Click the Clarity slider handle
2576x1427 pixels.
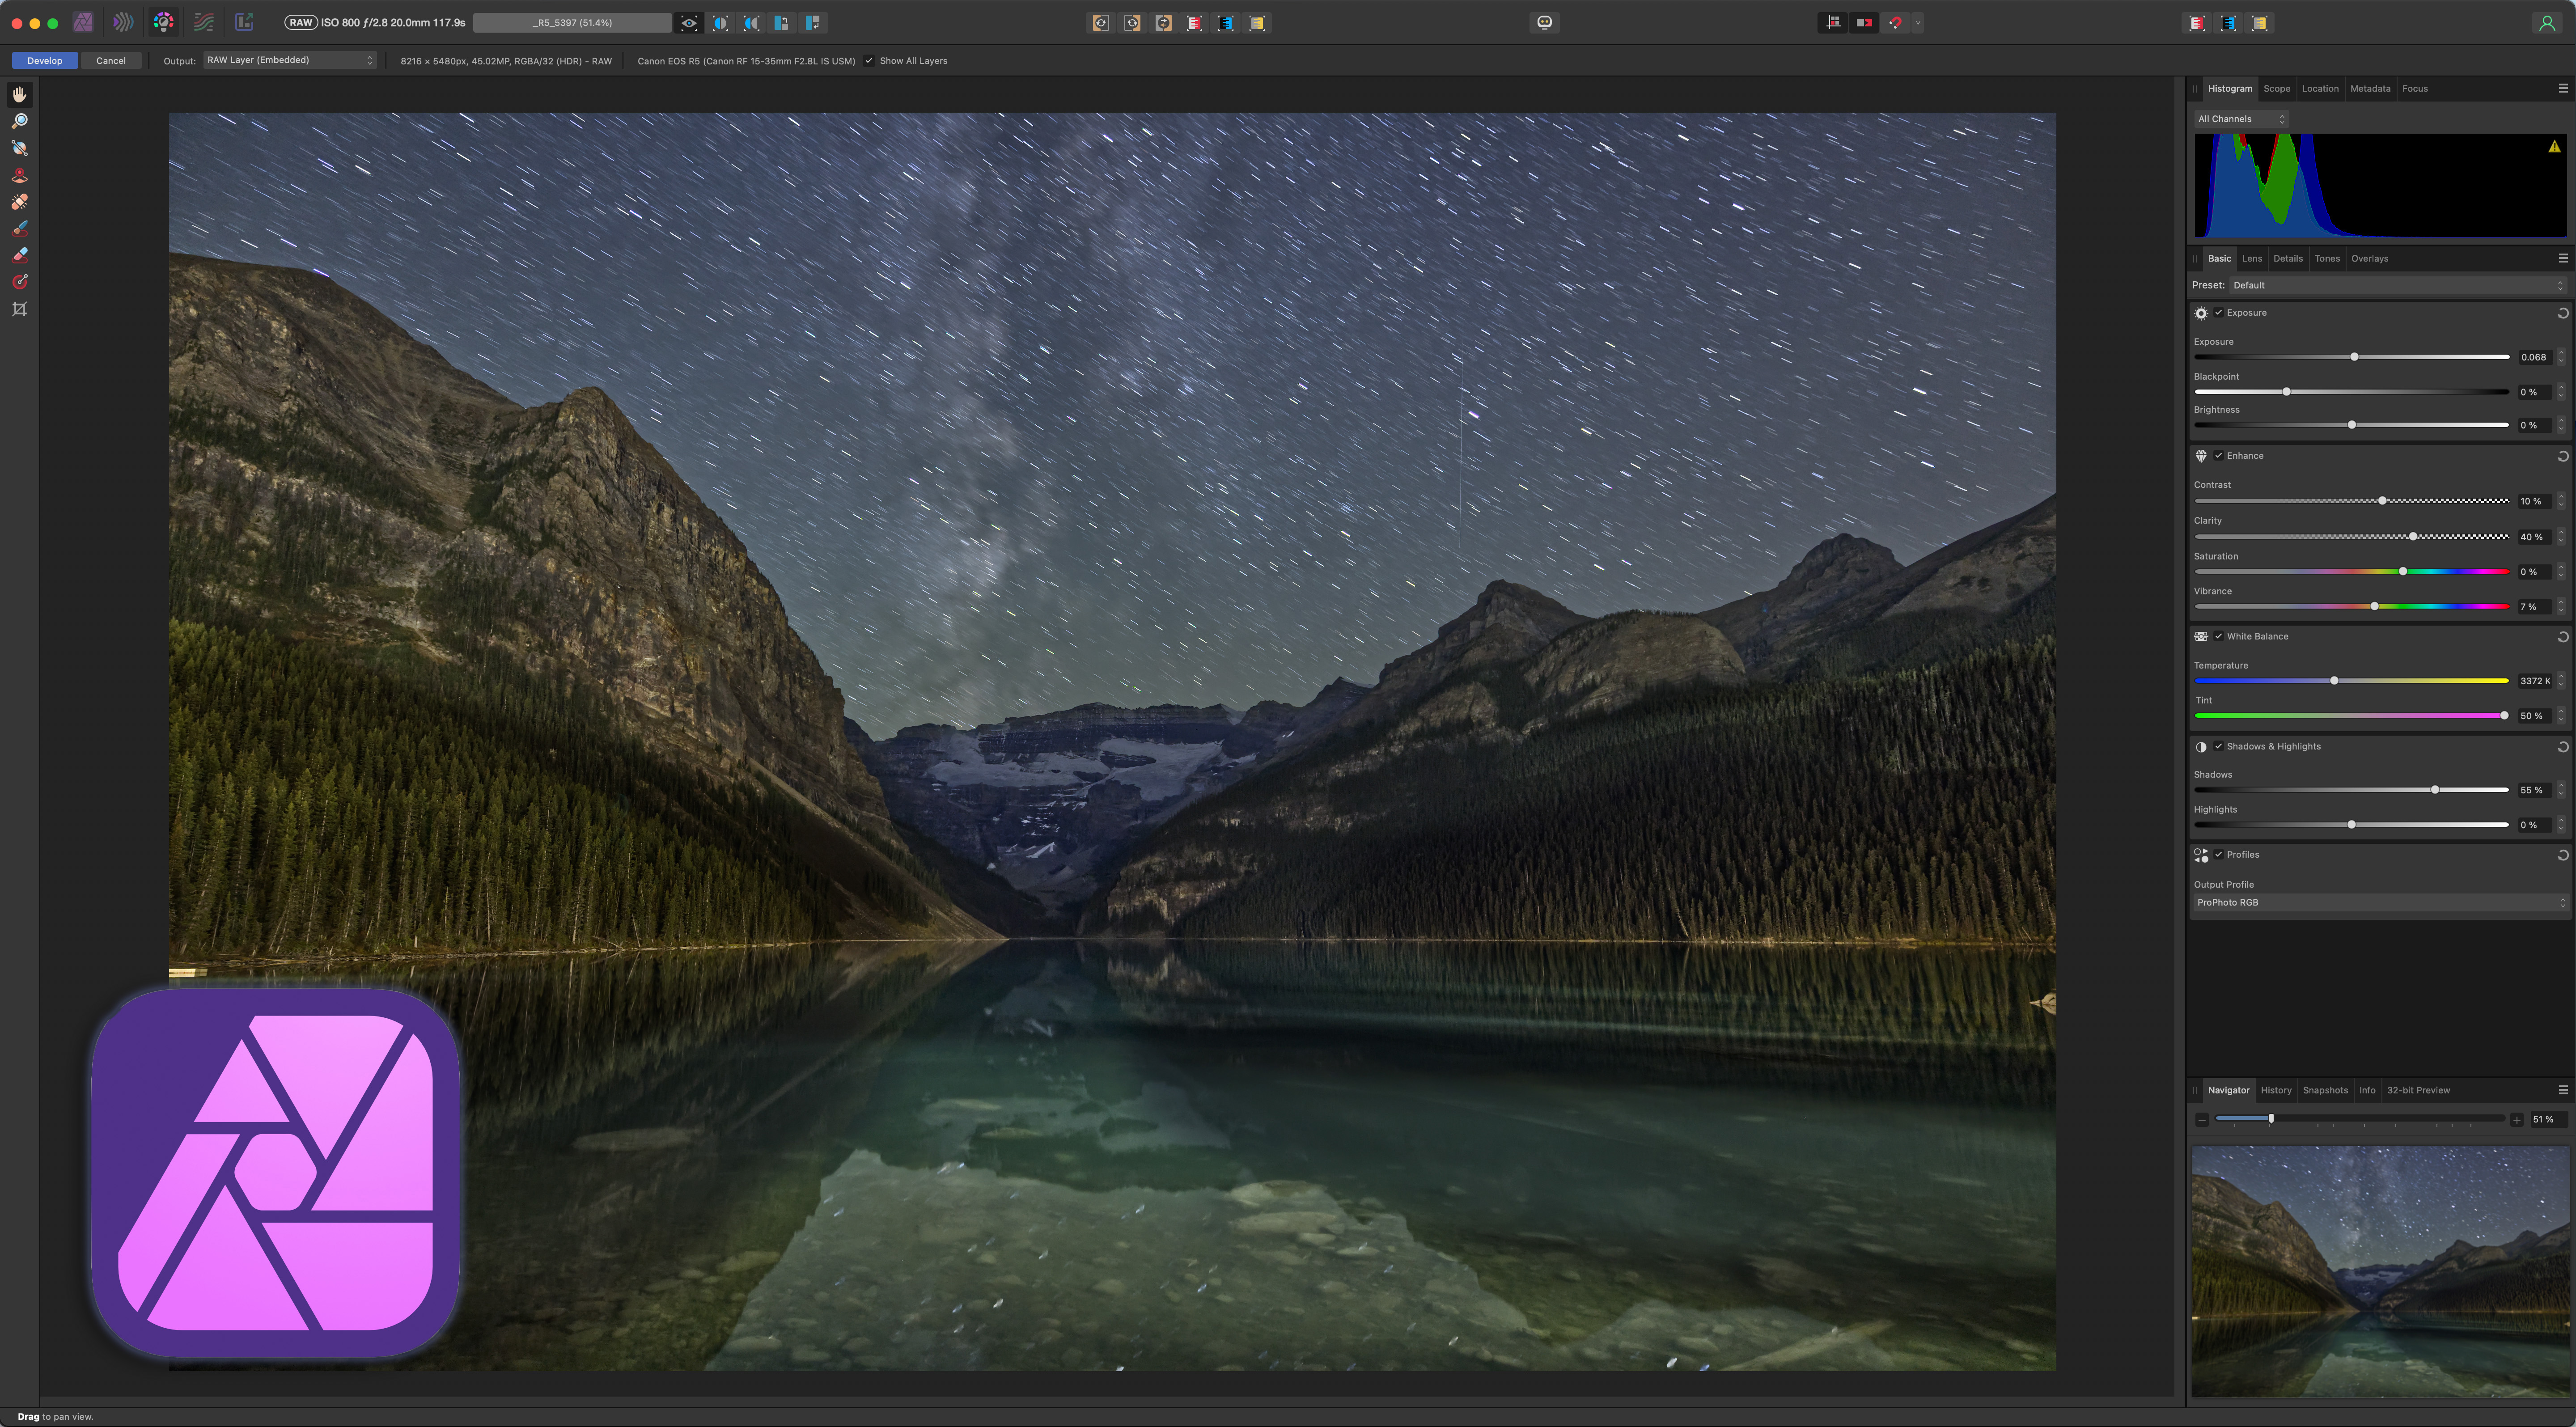(2413, 537)
